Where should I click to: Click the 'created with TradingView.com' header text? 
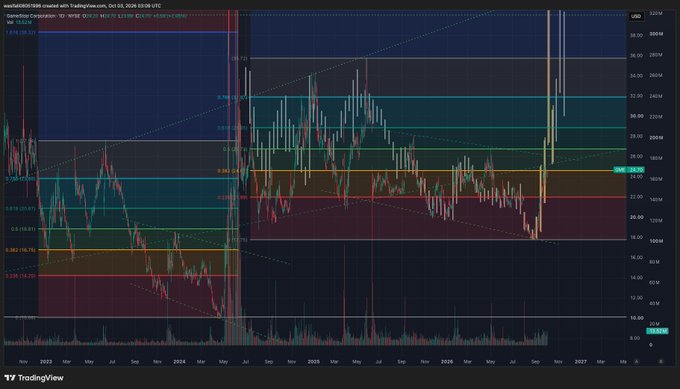pos(75,6)
